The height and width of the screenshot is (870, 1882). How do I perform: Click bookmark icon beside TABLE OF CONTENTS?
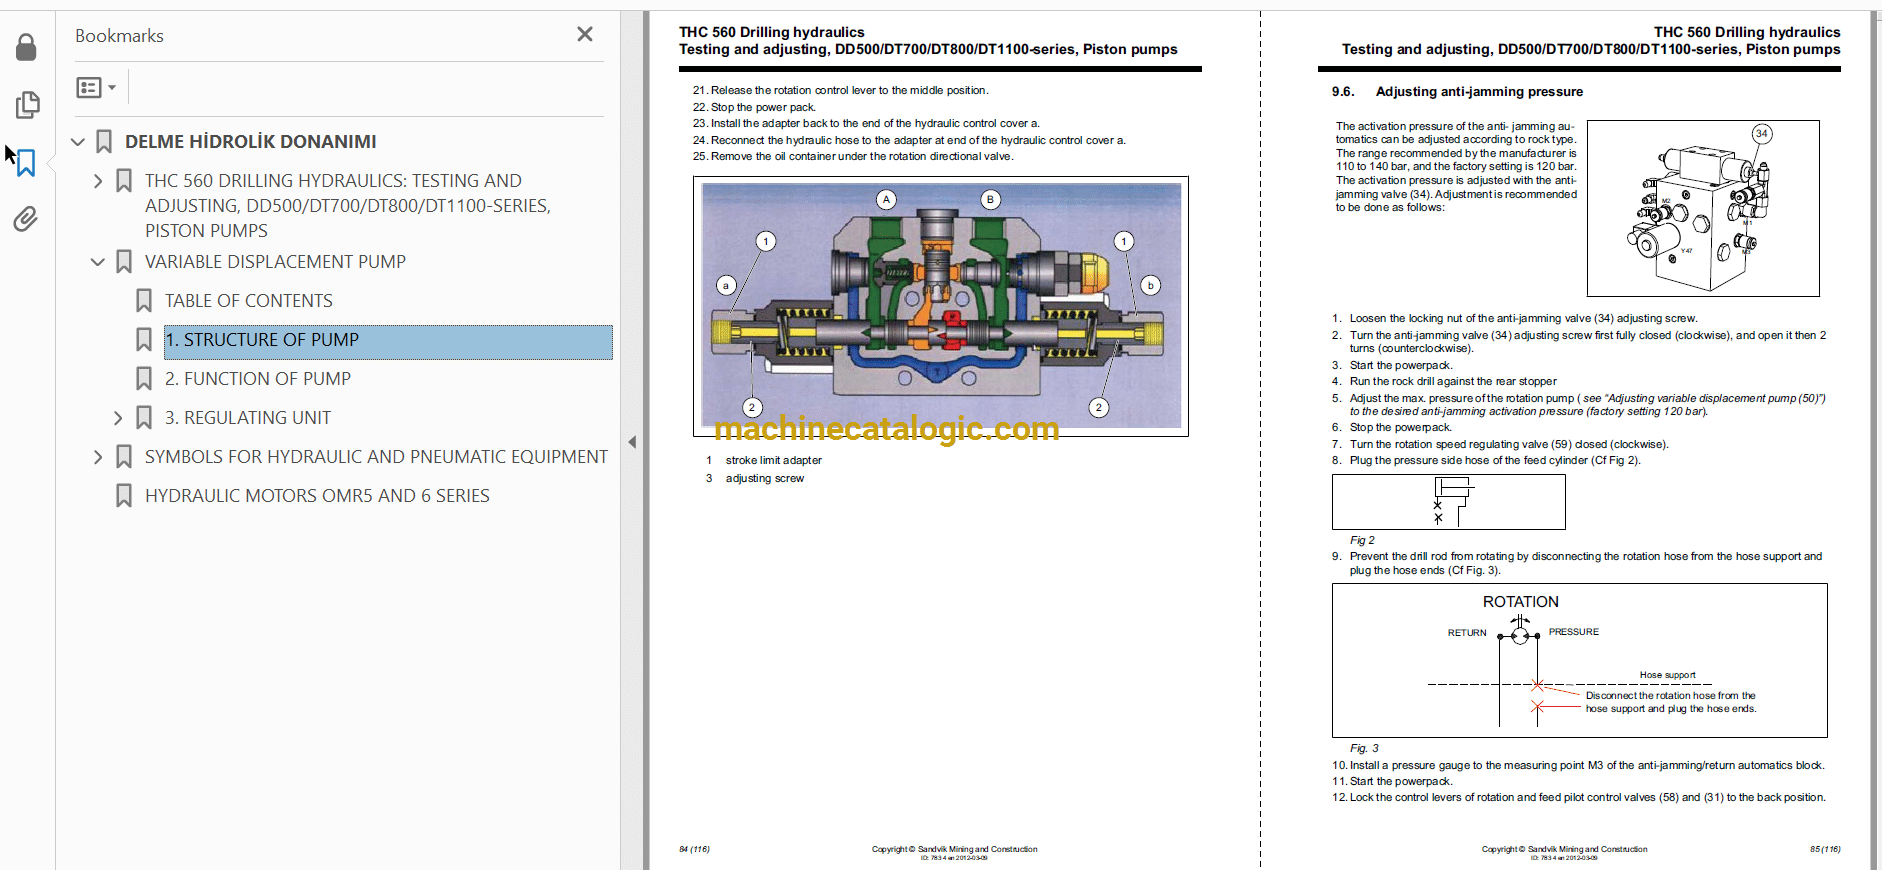144,301
